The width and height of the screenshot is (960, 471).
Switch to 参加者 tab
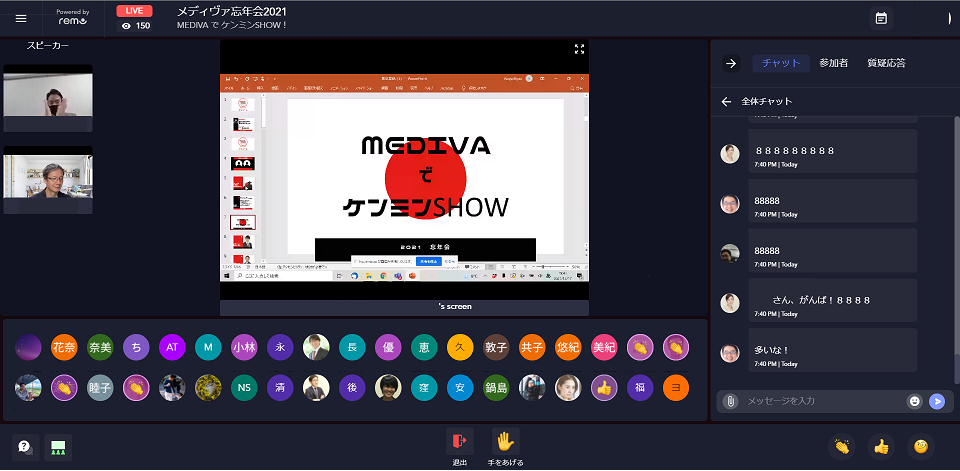(834, 63)
